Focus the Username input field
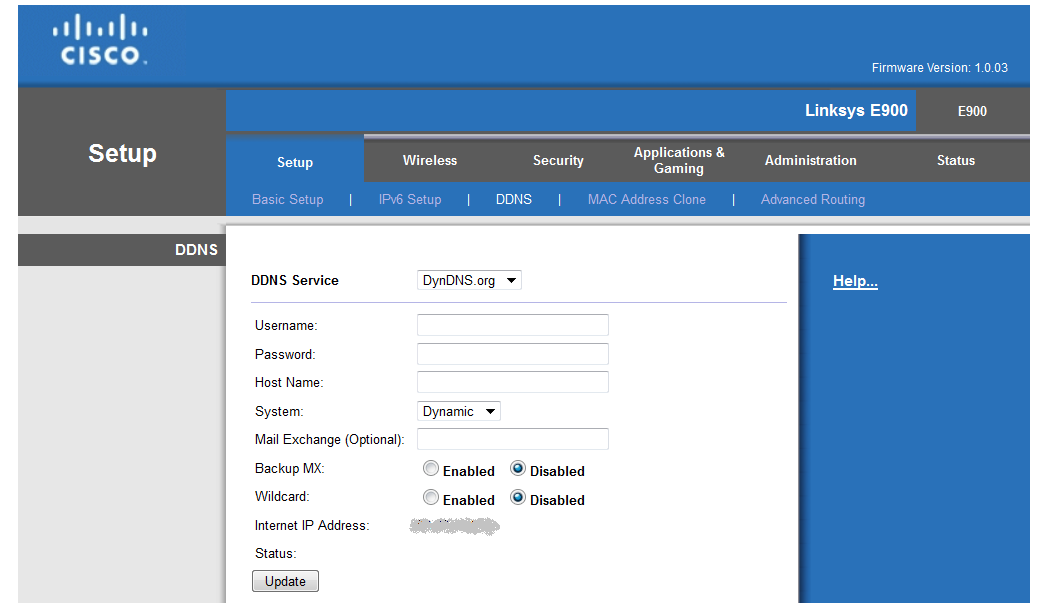The width and height of the screenshot is (1050, 603). point(512,325)
